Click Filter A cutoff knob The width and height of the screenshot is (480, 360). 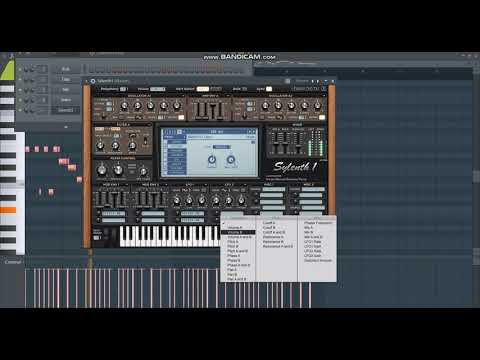pos(100,145)
